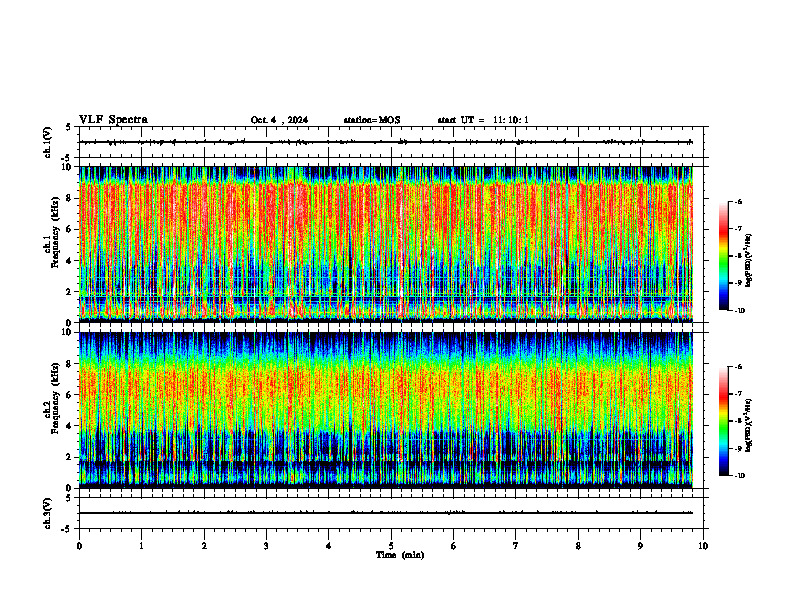The image size is (792, 612).
Task: Click time axis tick label "2"
Action: tap(204, 546)
